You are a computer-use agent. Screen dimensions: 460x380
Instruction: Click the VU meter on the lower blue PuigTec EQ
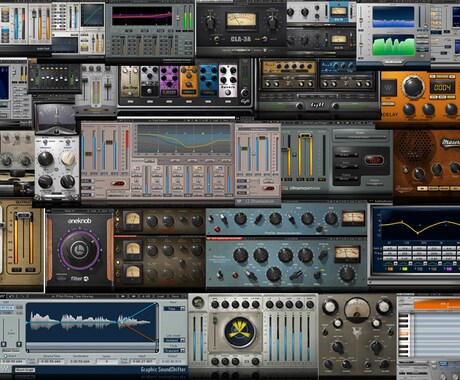(347, 254)
